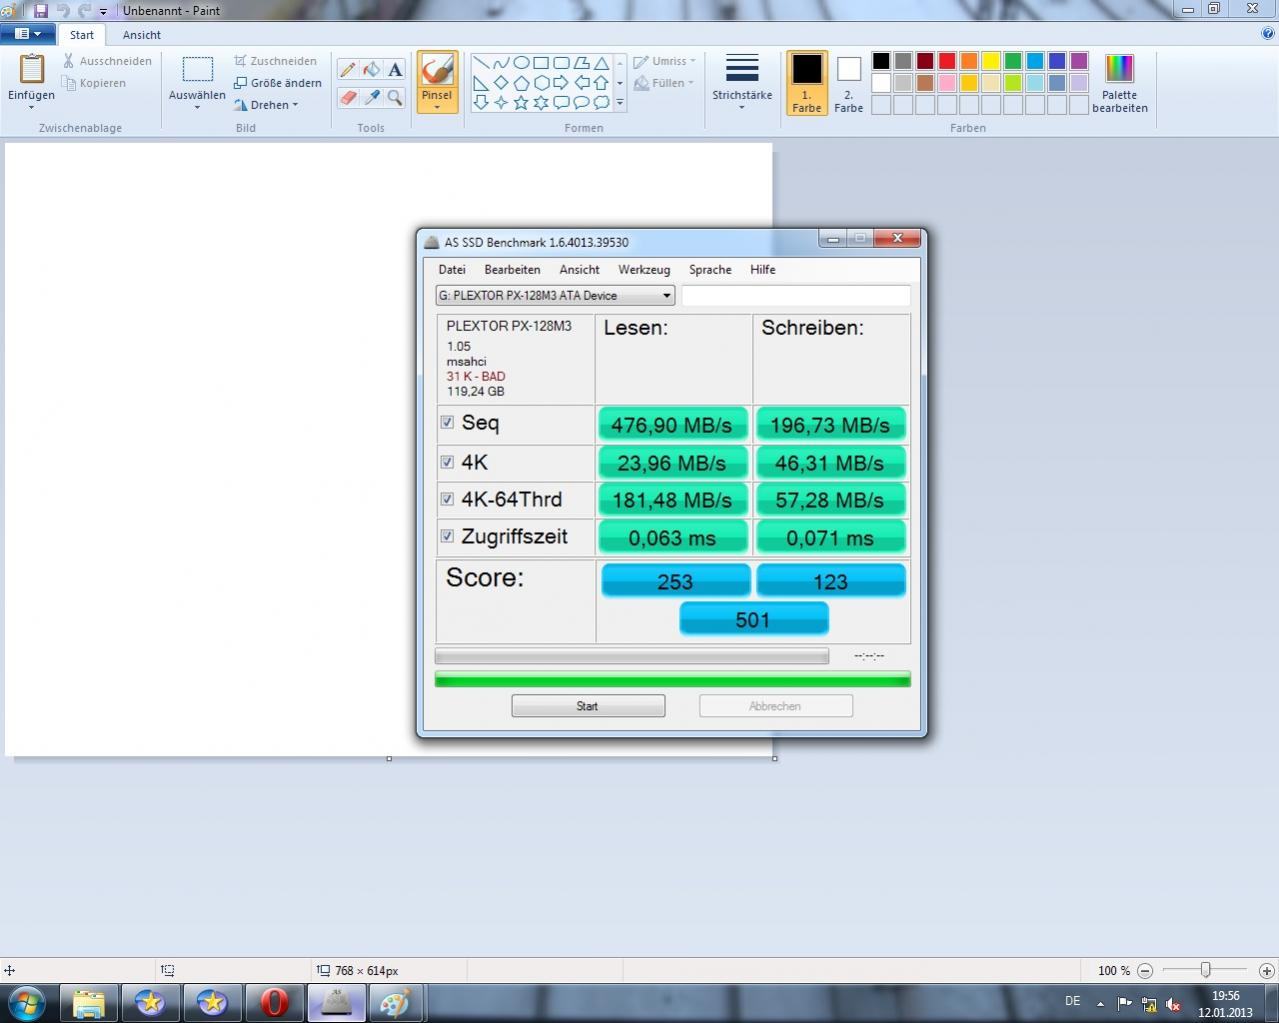
Task: Switch to AS SSD Benchmark taskbar icon
Action: [336, 1002]
